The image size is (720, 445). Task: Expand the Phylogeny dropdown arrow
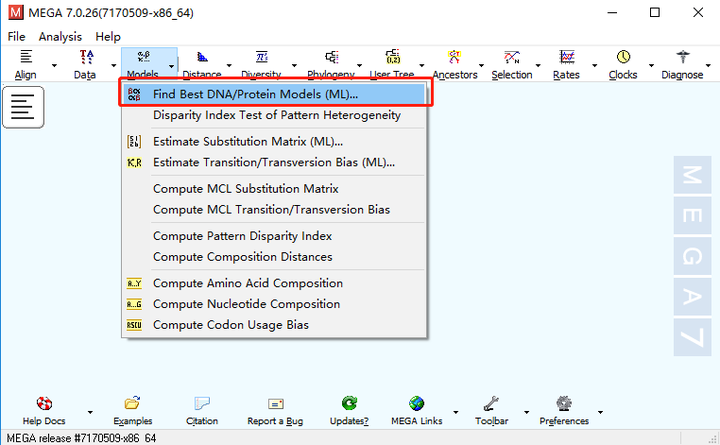(x=360, y=66)
